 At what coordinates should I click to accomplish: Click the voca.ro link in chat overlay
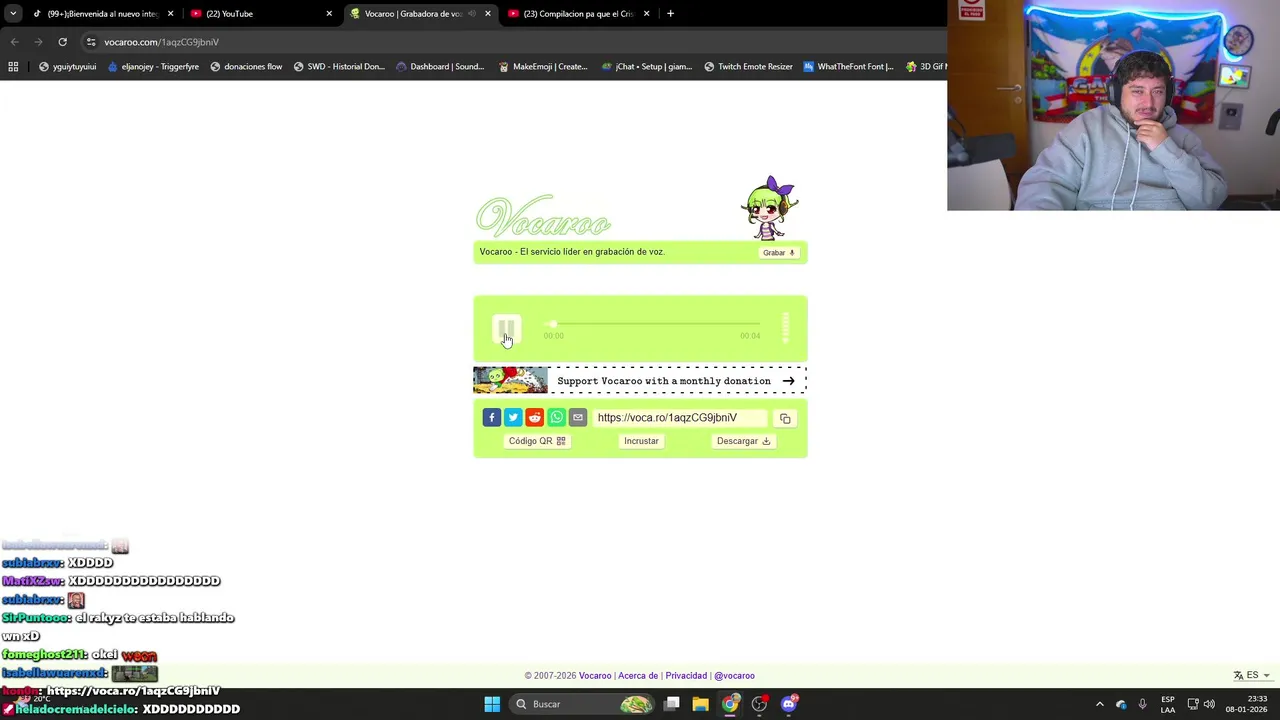133,691
